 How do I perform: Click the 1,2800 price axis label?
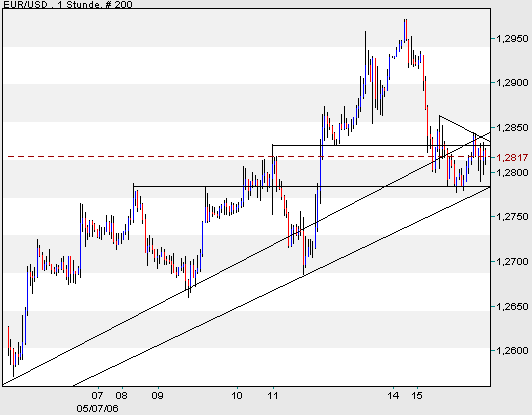[x=512, y=172]
